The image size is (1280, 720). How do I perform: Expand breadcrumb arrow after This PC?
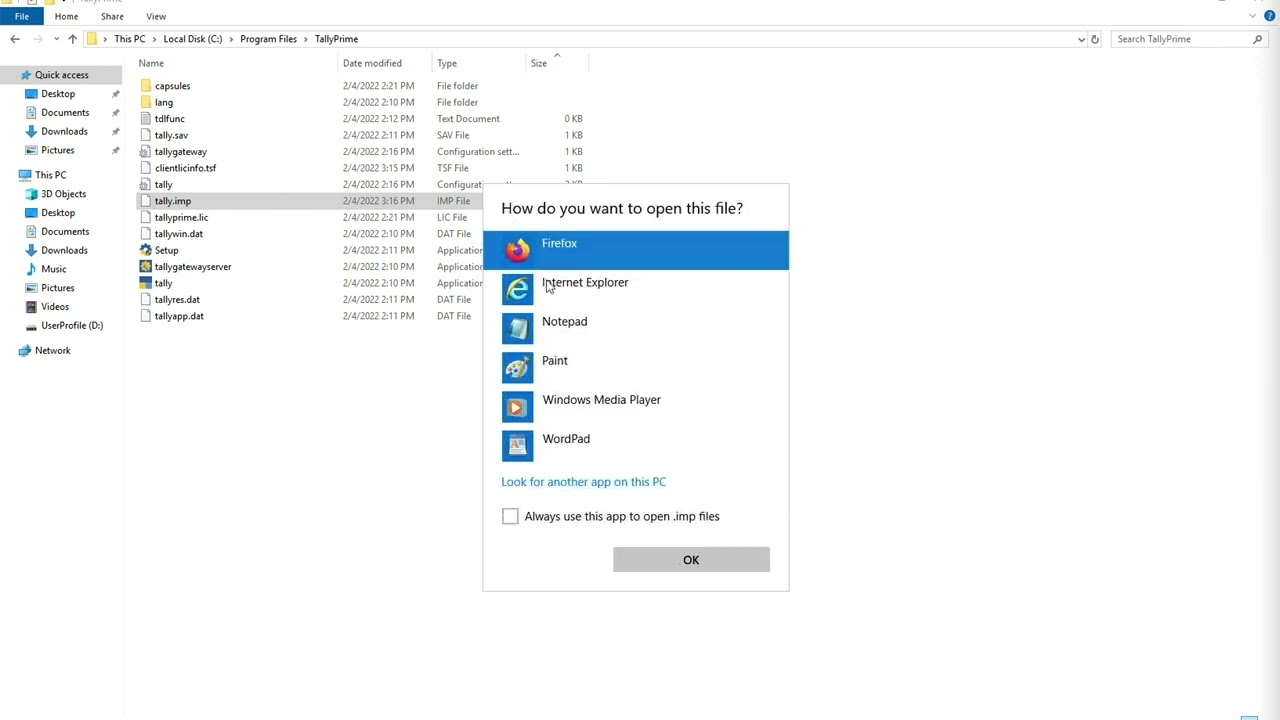coord(154,39)
